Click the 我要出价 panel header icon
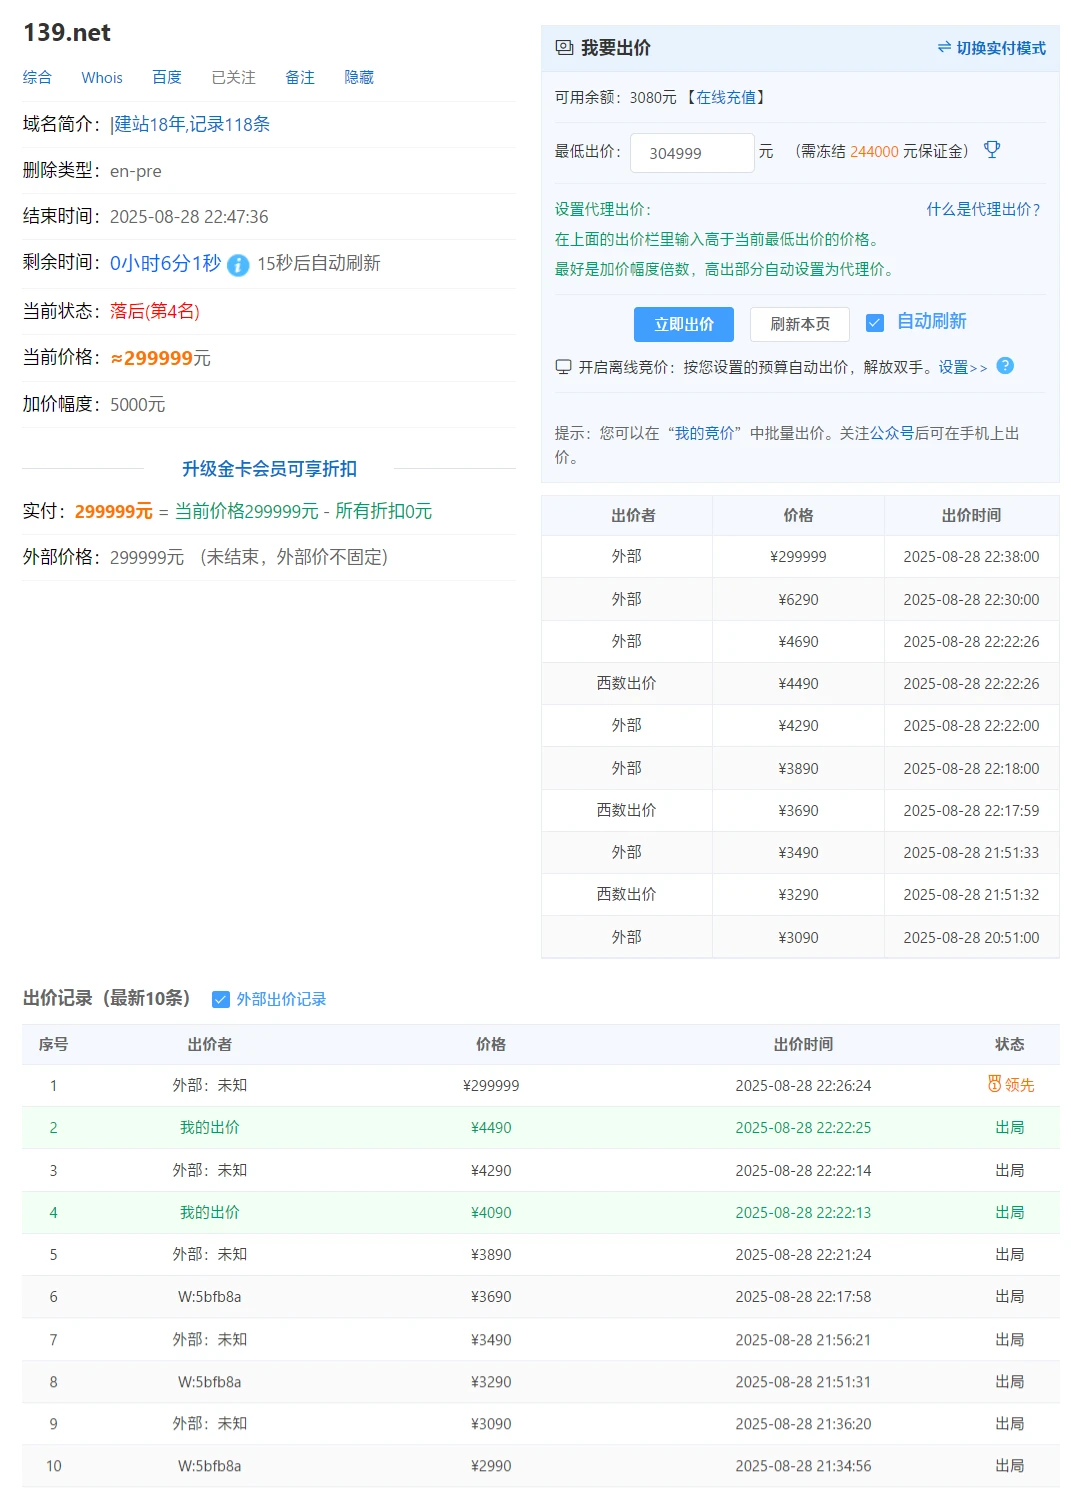 (x=564, y=48)
